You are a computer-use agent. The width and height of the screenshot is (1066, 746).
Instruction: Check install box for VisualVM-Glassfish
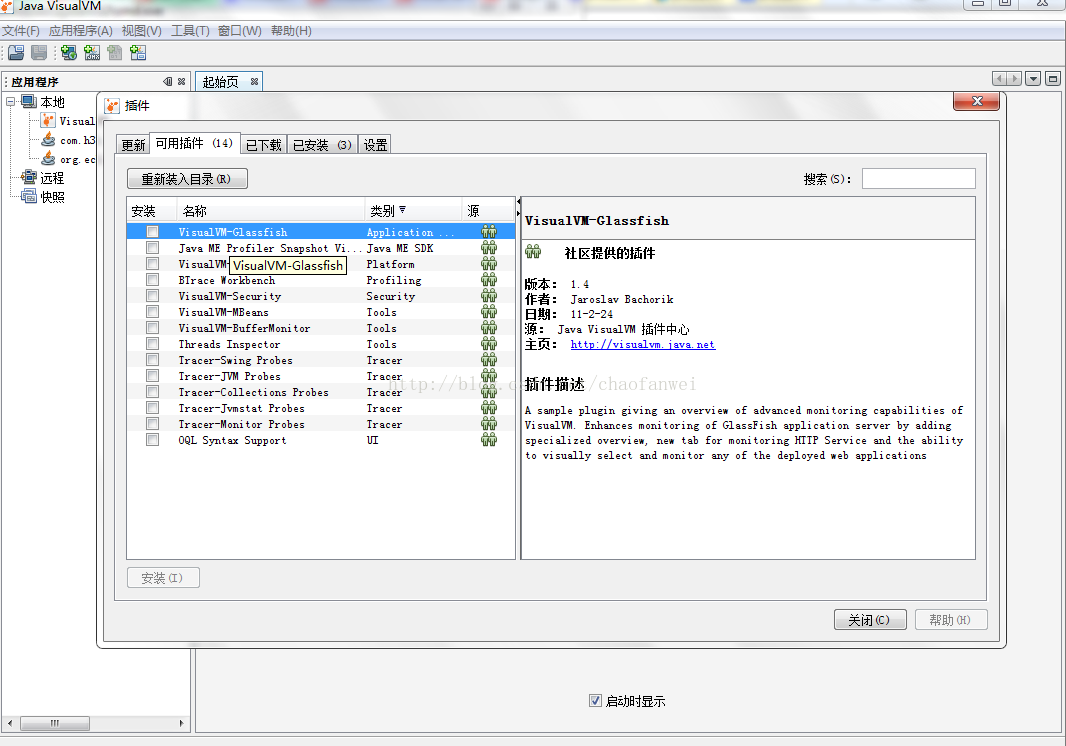click(152, 232)
